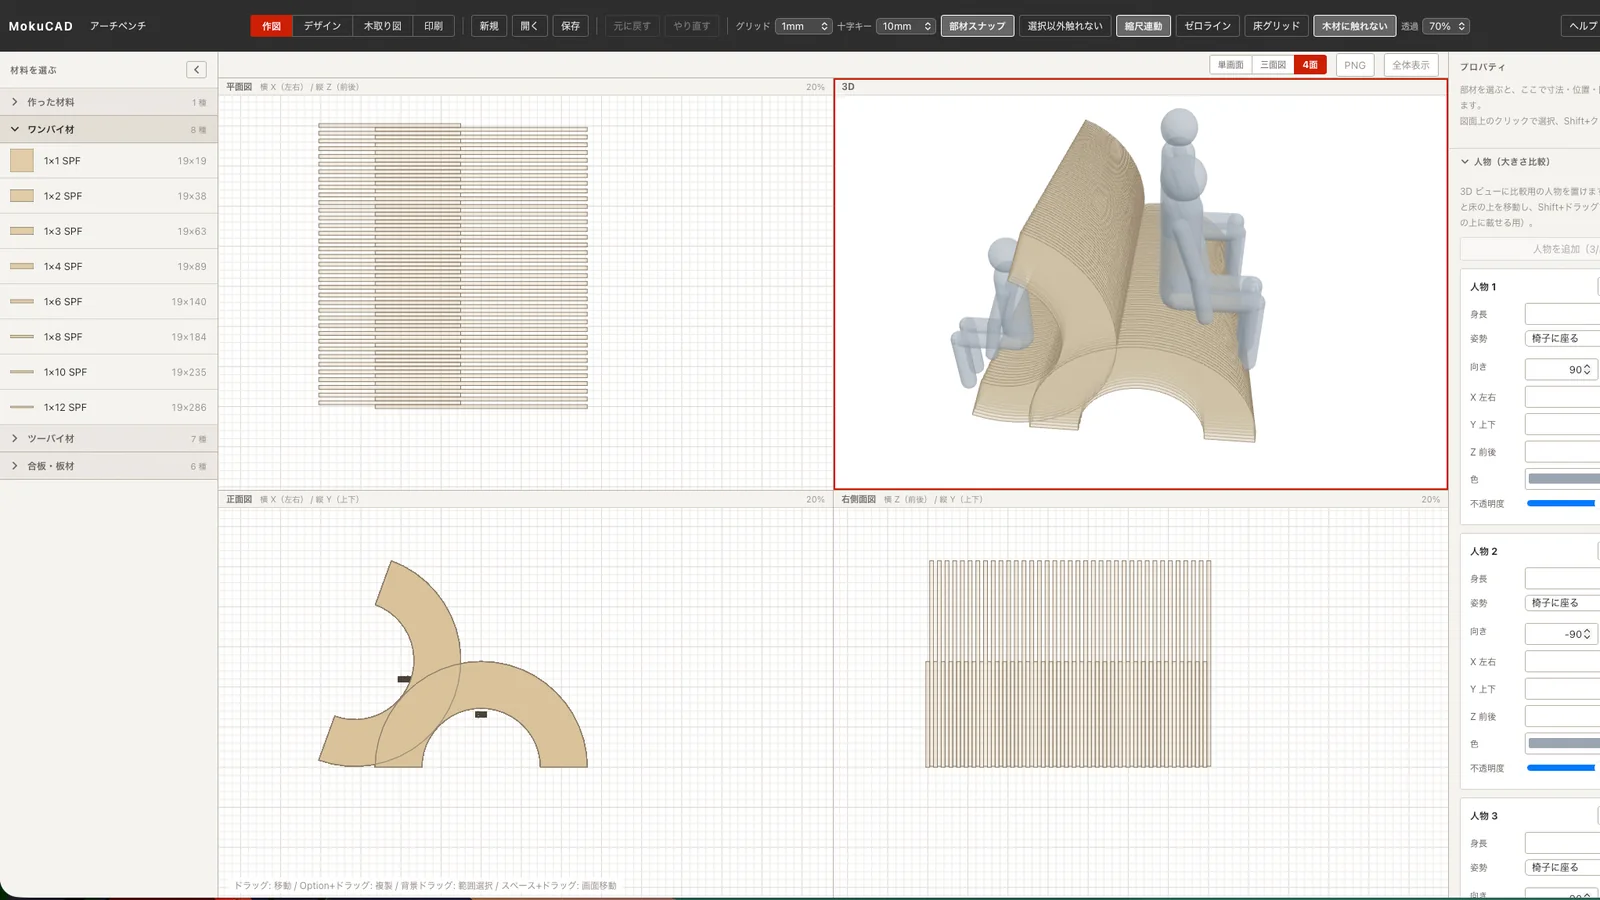
Task: Click the 新規 button
Action: tap(489, 26)
